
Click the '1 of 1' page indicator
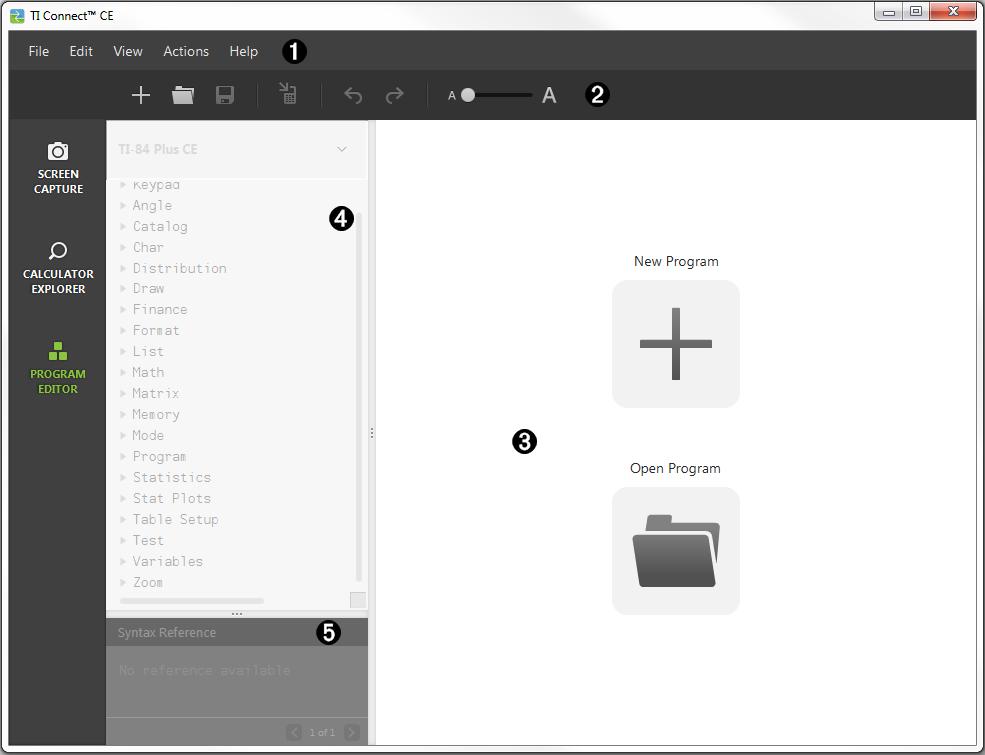(322, 732)
